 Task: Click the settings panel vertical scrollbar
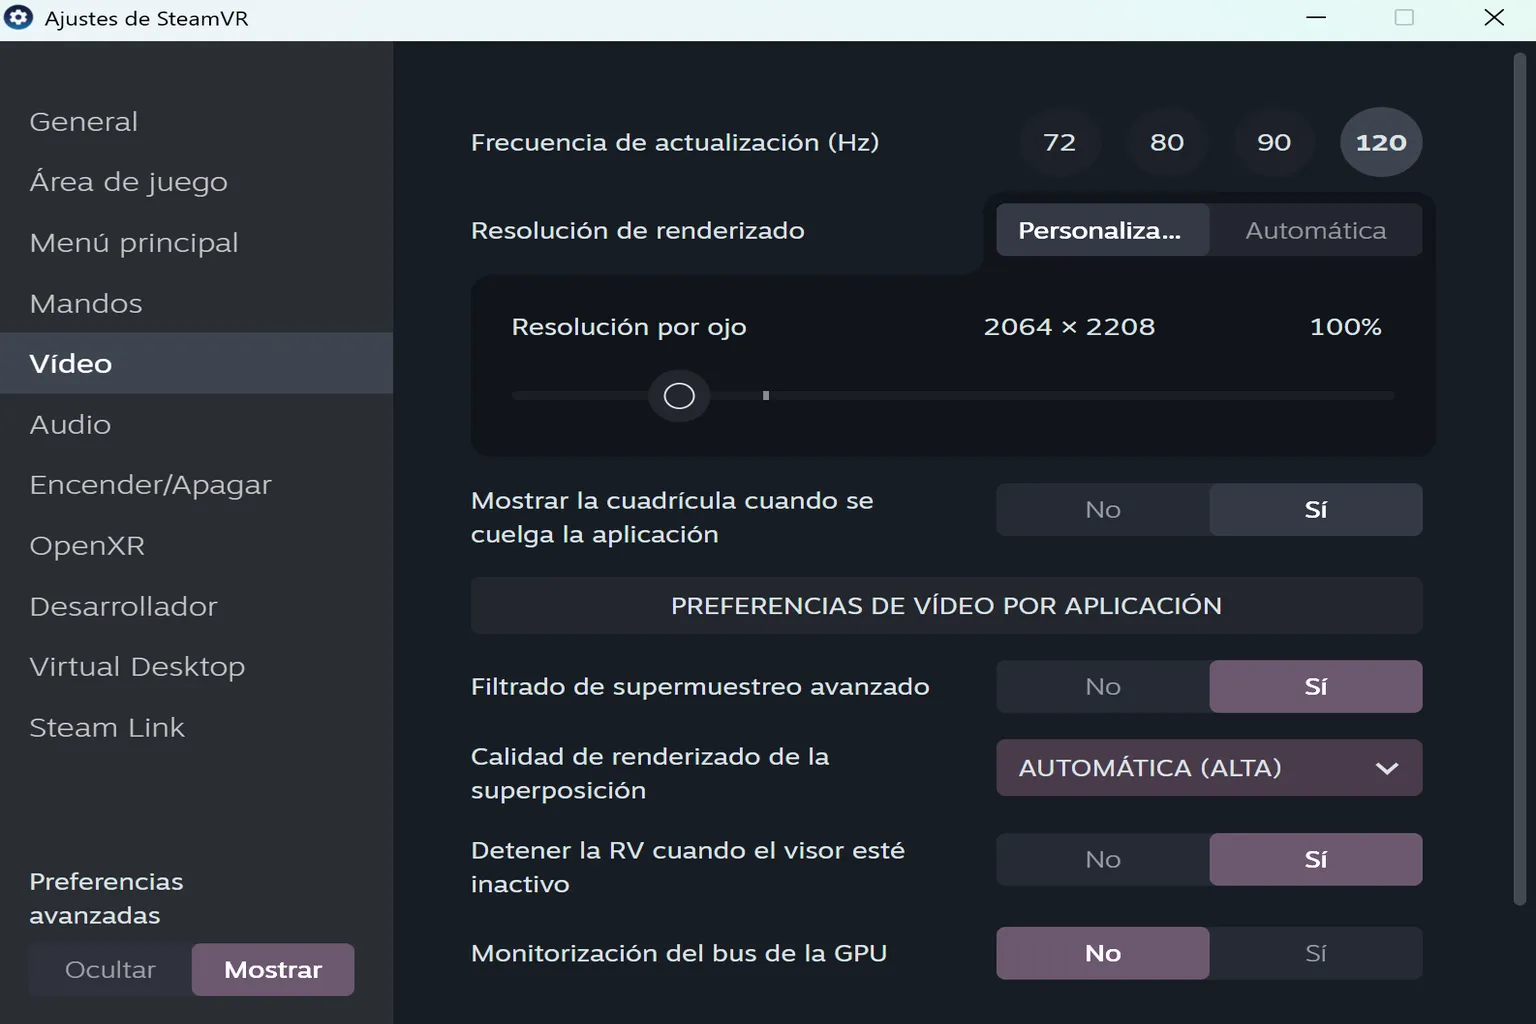tap(1520, 480)
